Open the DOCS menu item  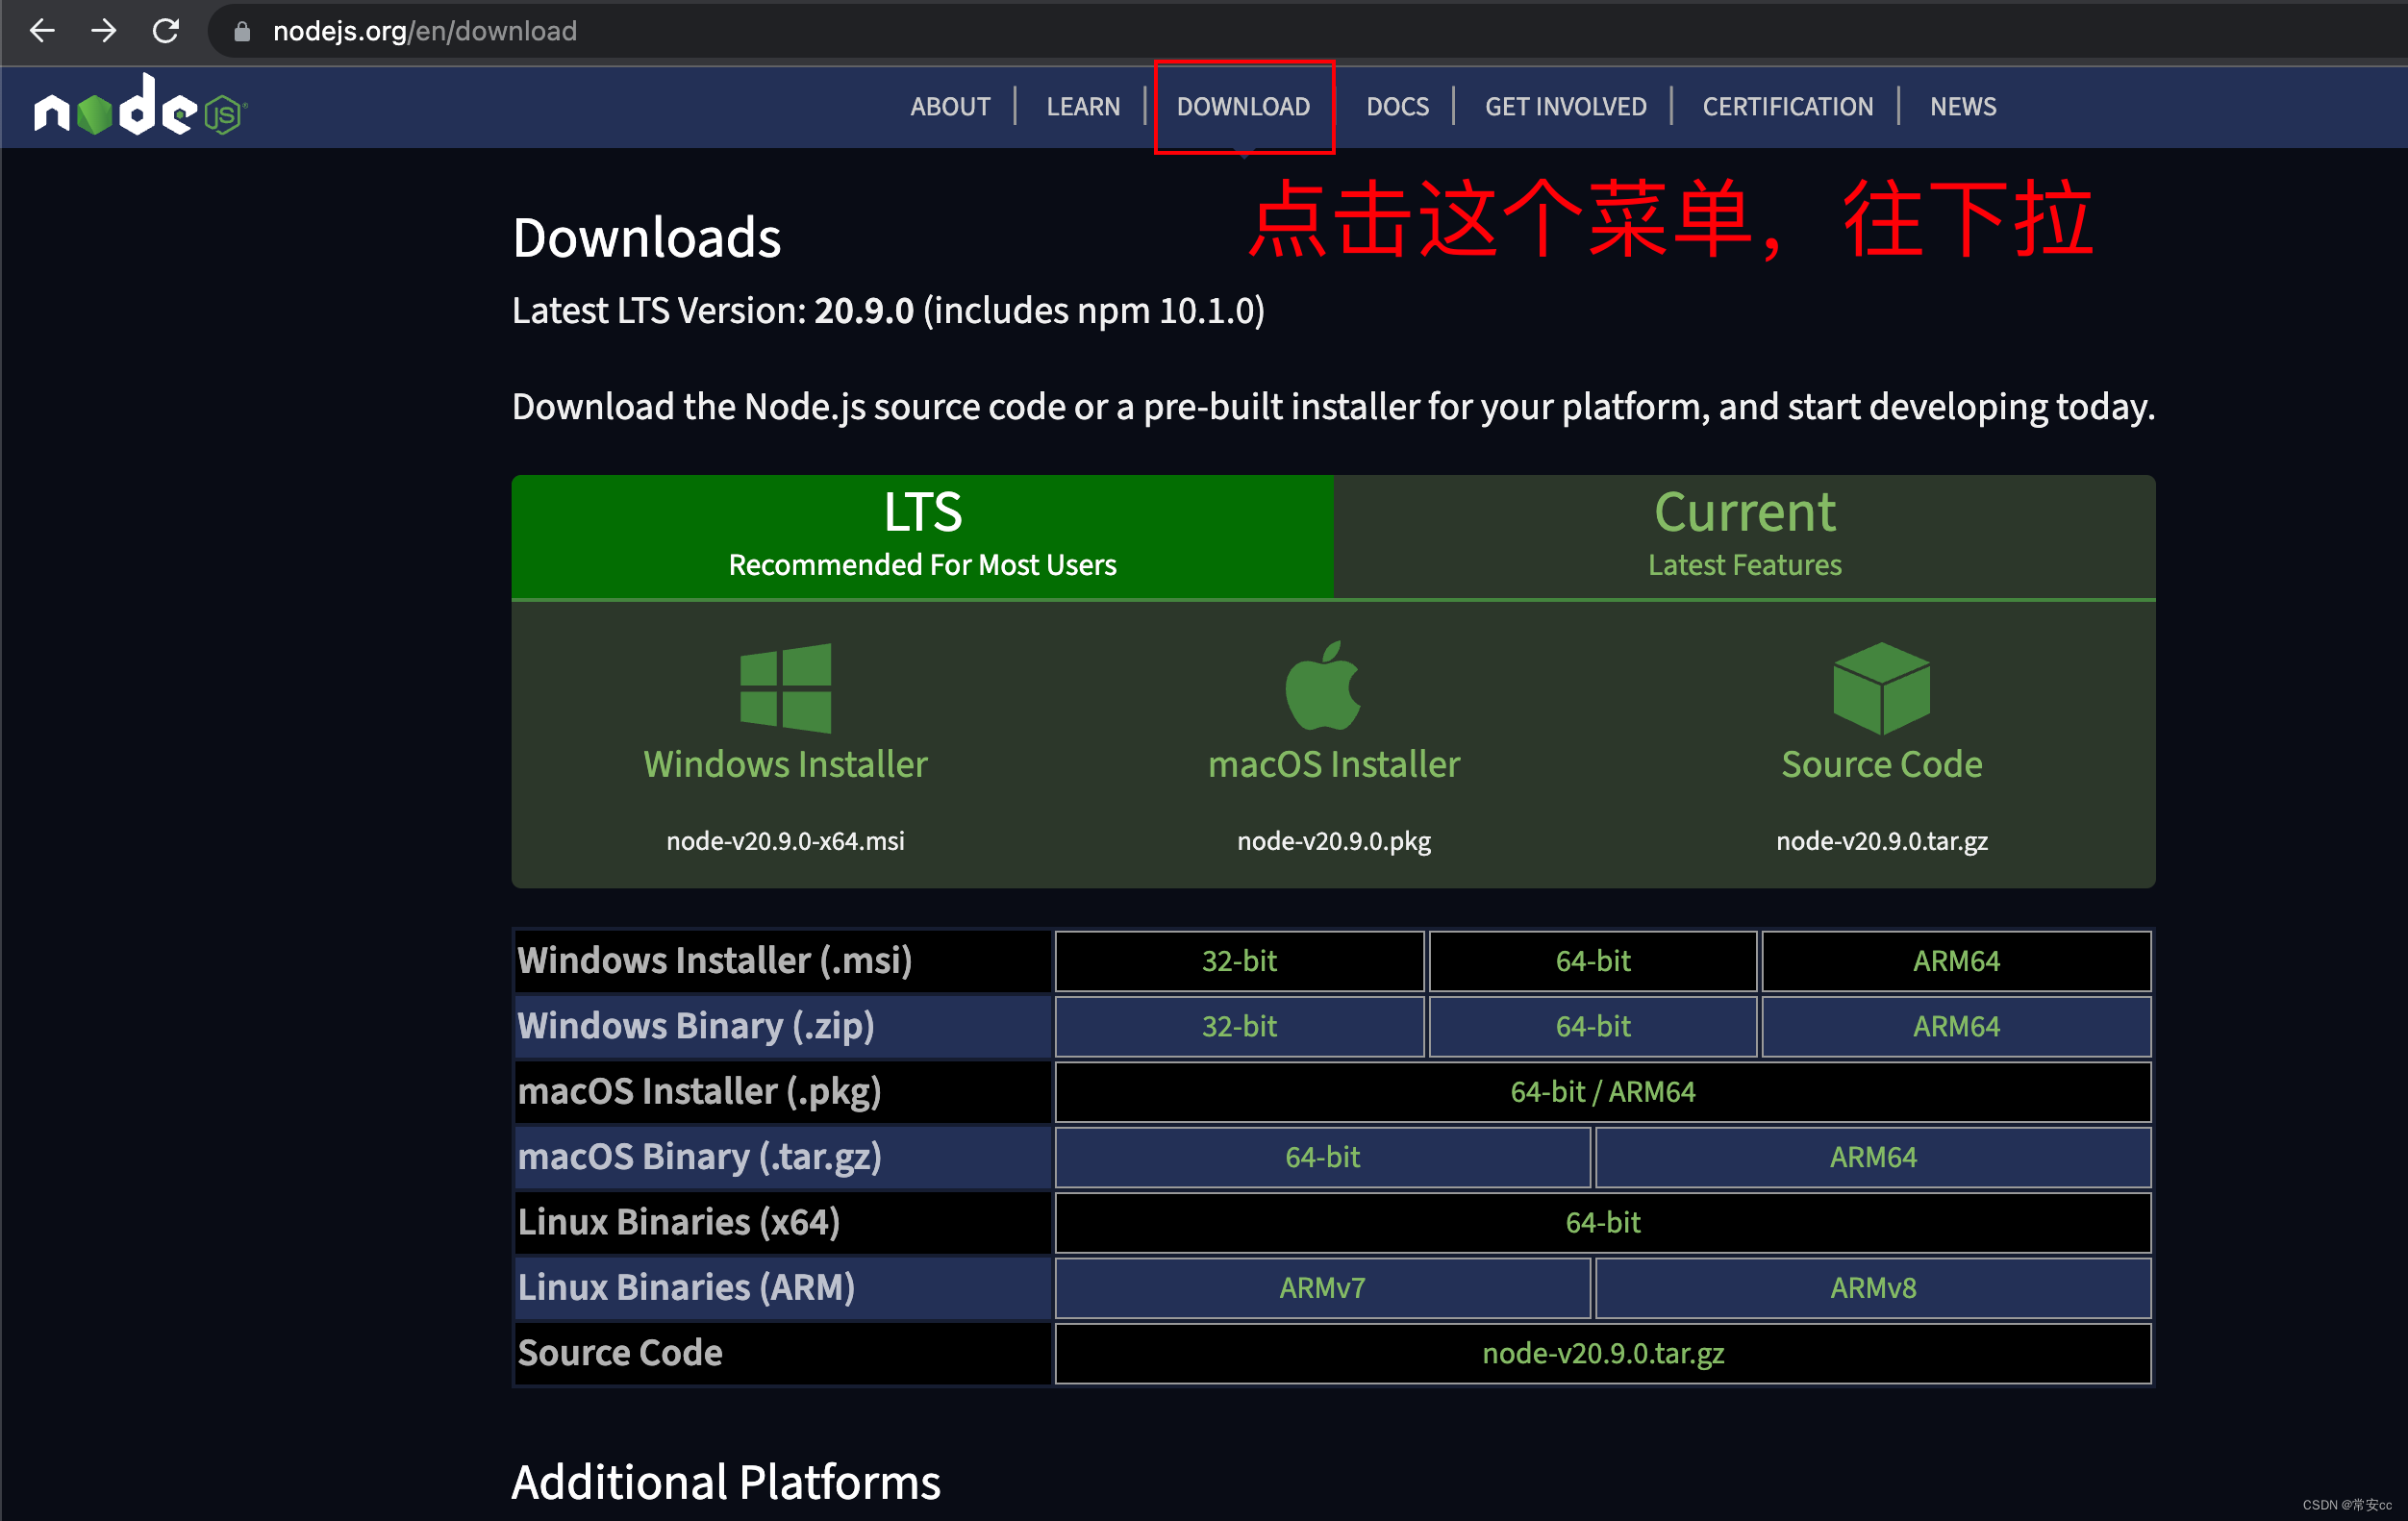coord(1397,106)
